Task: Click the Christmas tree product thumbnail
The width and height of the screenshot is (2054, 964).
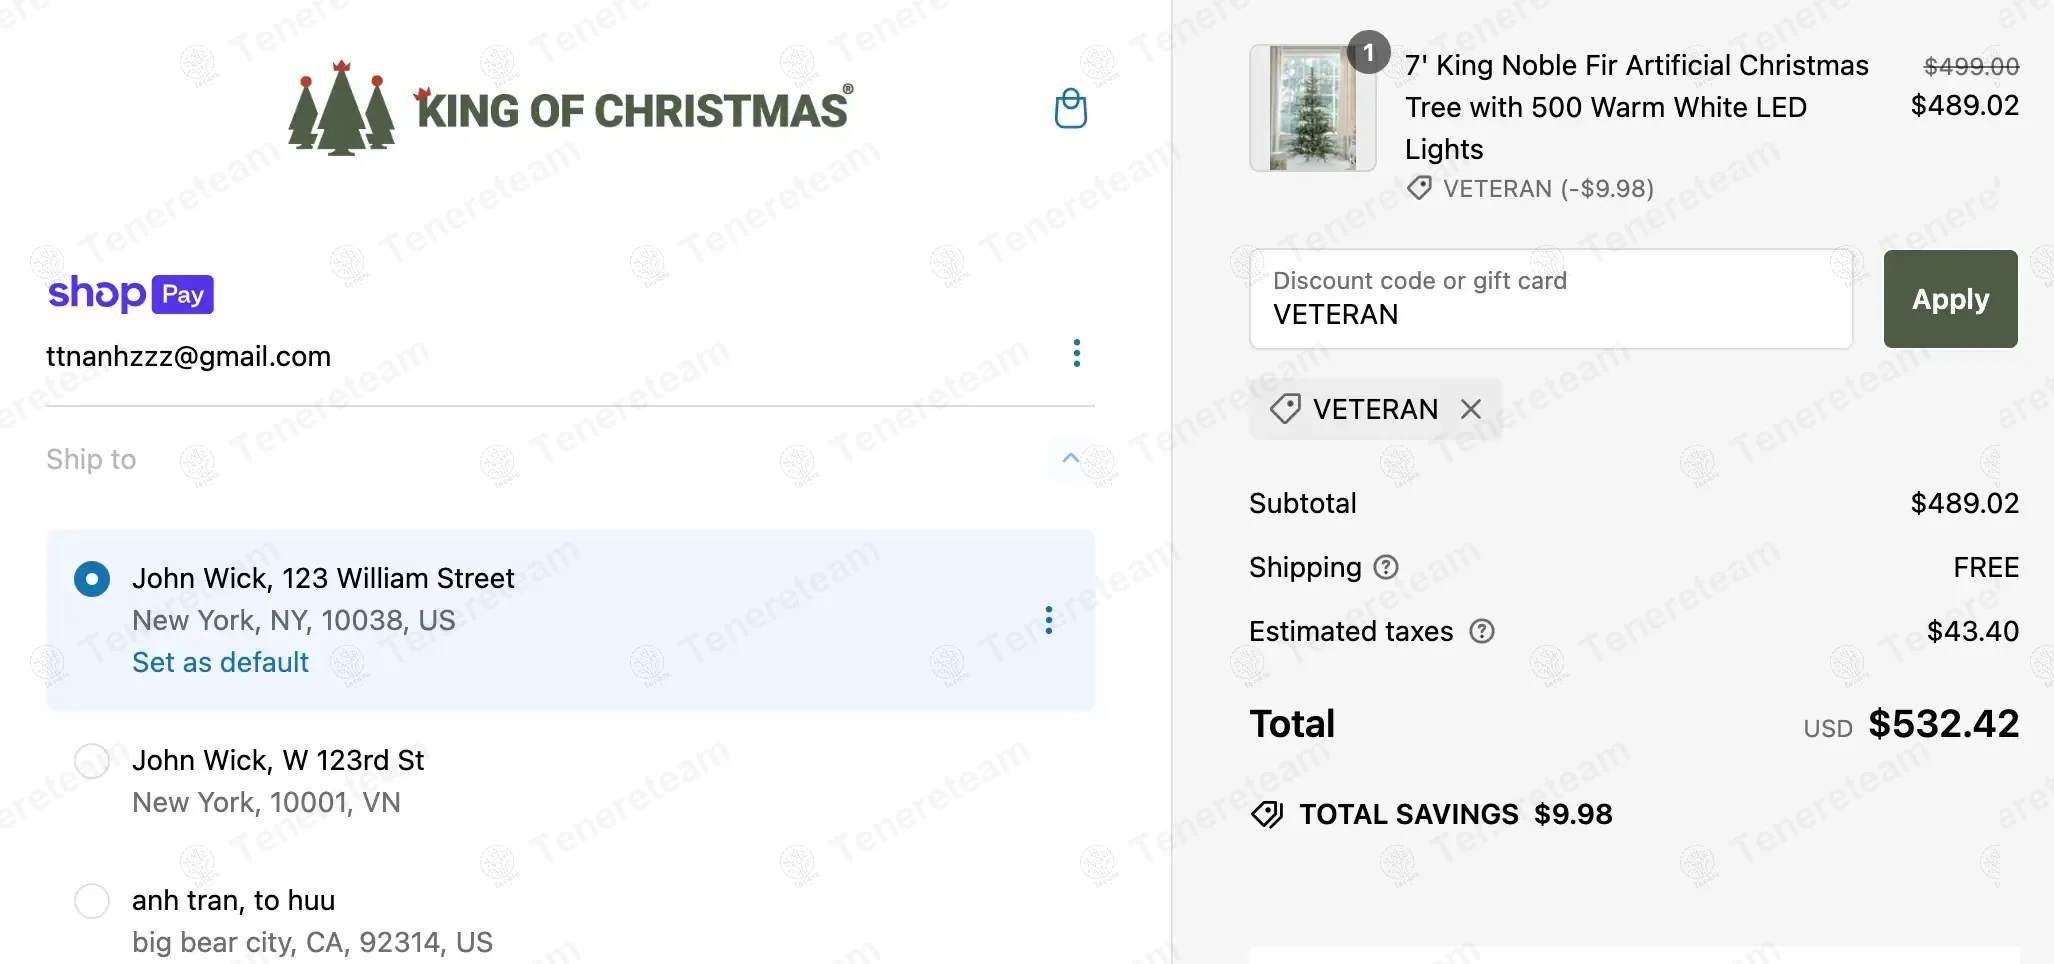Action: click(1312, 108)
